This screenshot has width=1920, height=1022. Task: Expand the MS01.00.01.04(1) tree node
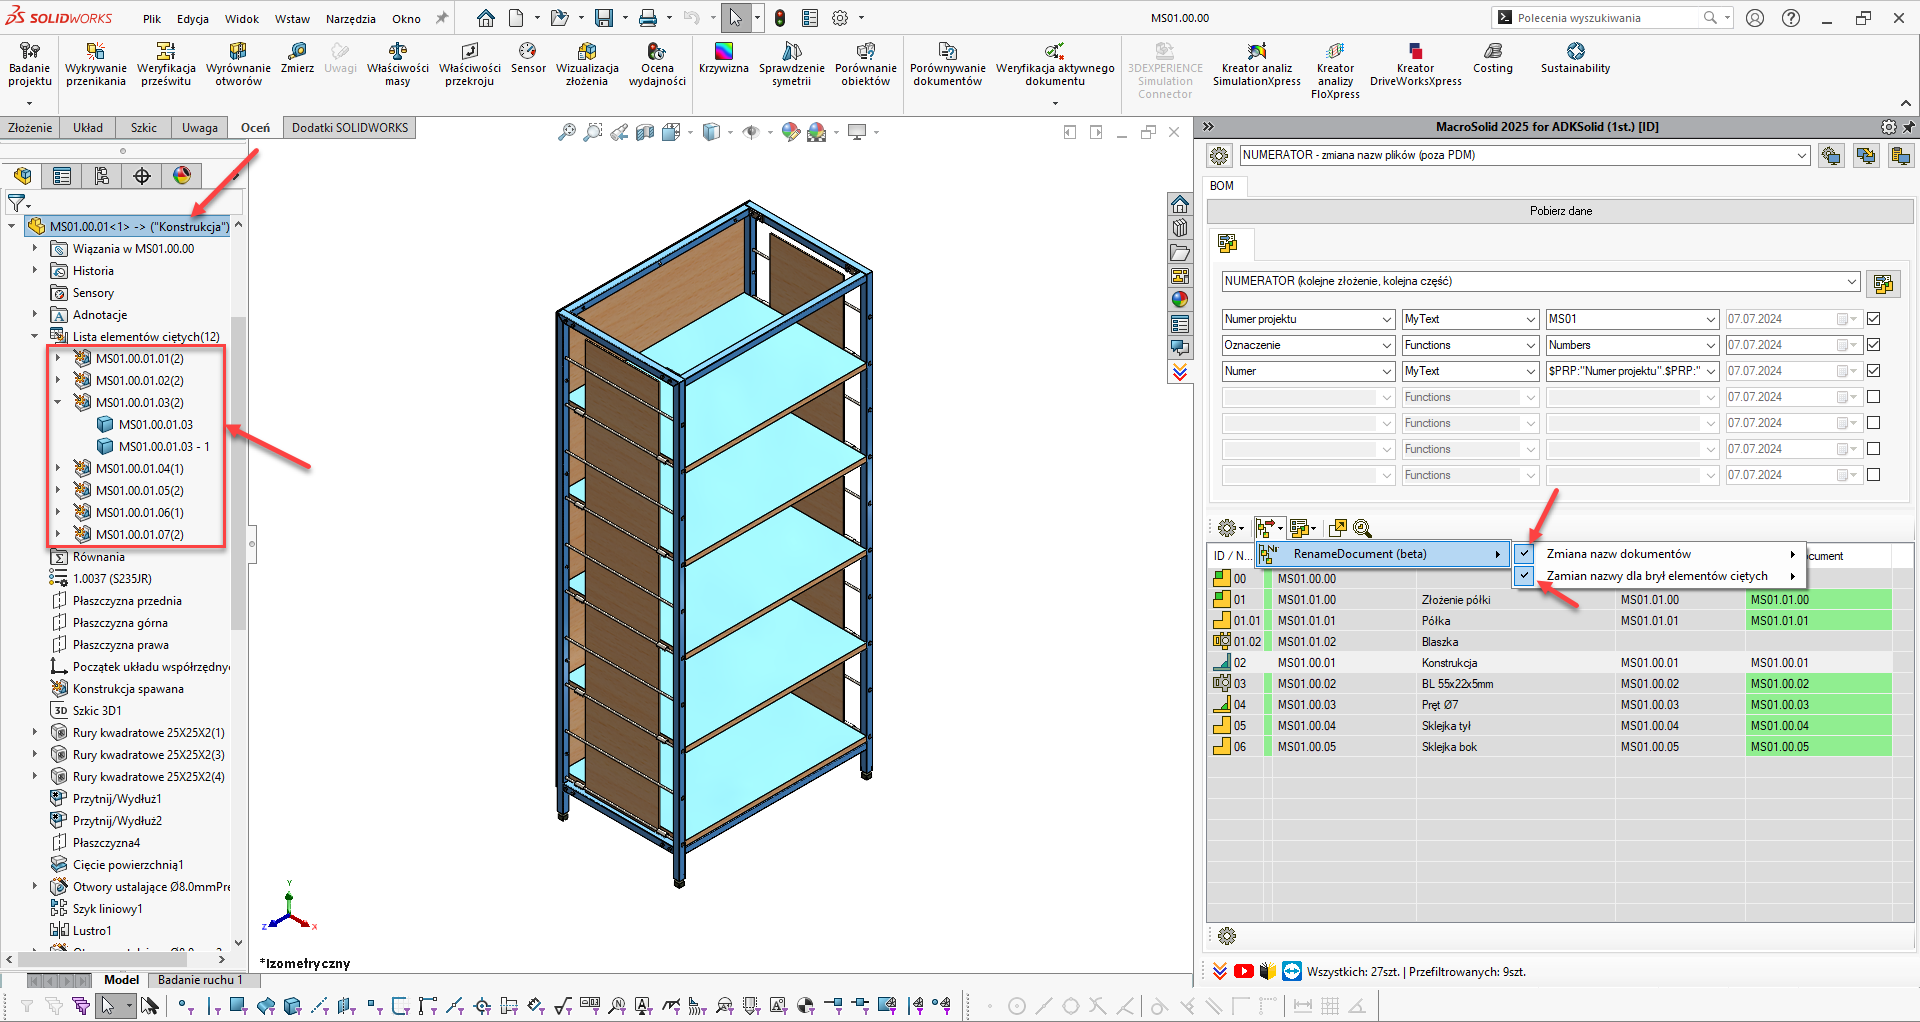pos(58,468)
